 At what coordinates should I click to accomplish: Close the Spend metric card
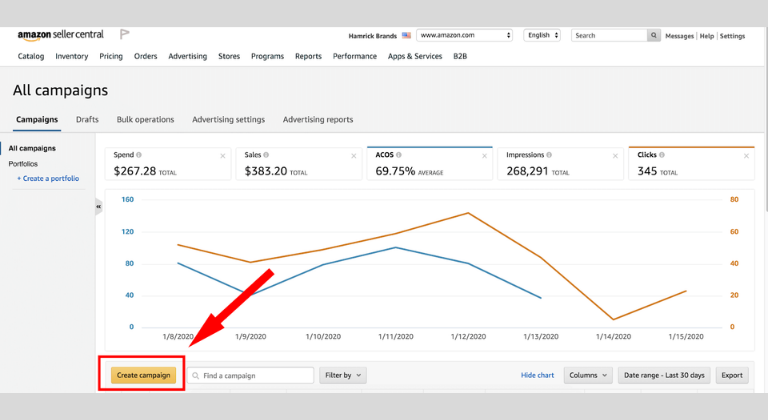pos(223,156)
